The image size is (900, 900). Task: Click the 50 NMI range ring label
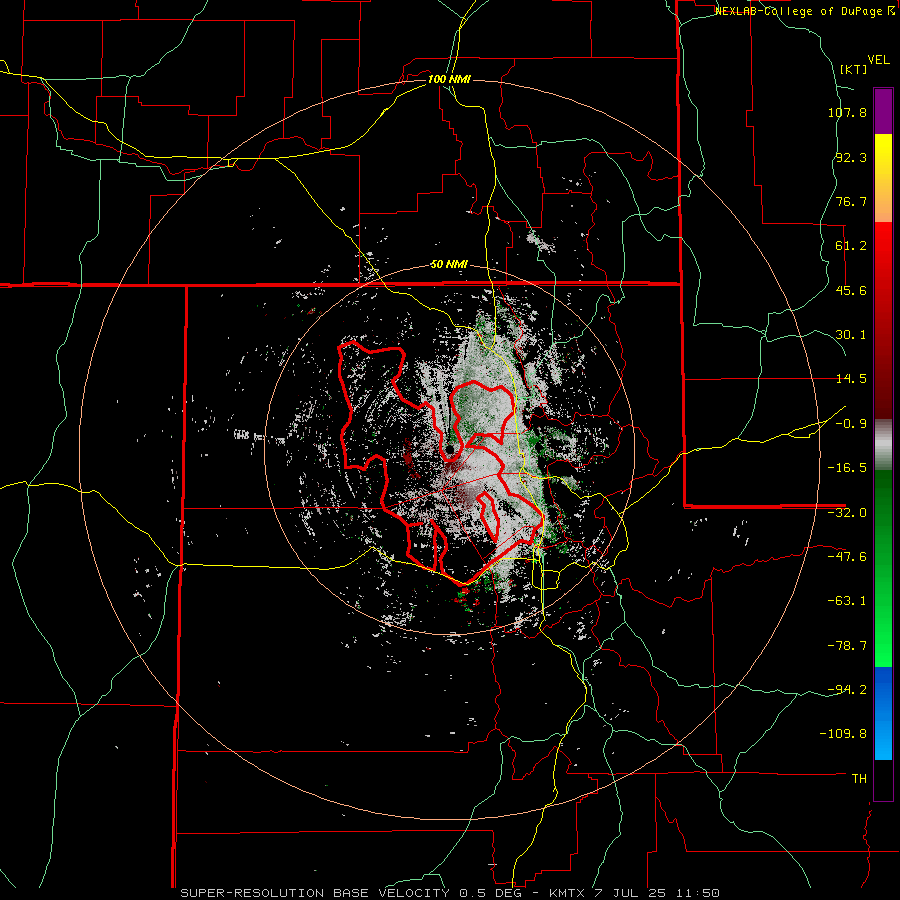click(x=449, y=265)
